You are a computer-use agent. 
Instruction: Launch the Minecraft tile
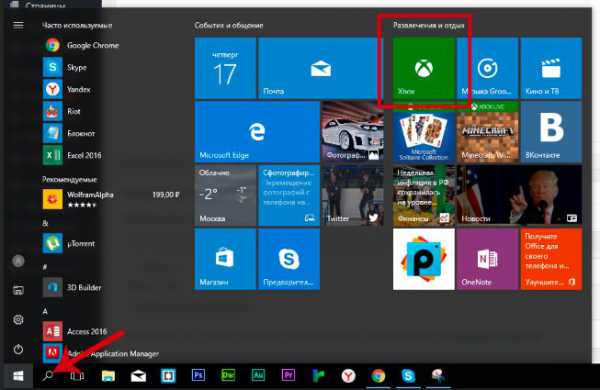(488, 132)
